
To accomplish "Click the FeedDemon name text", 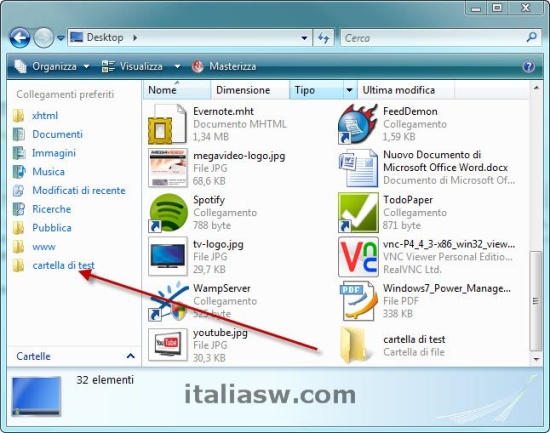I will 410,111.
